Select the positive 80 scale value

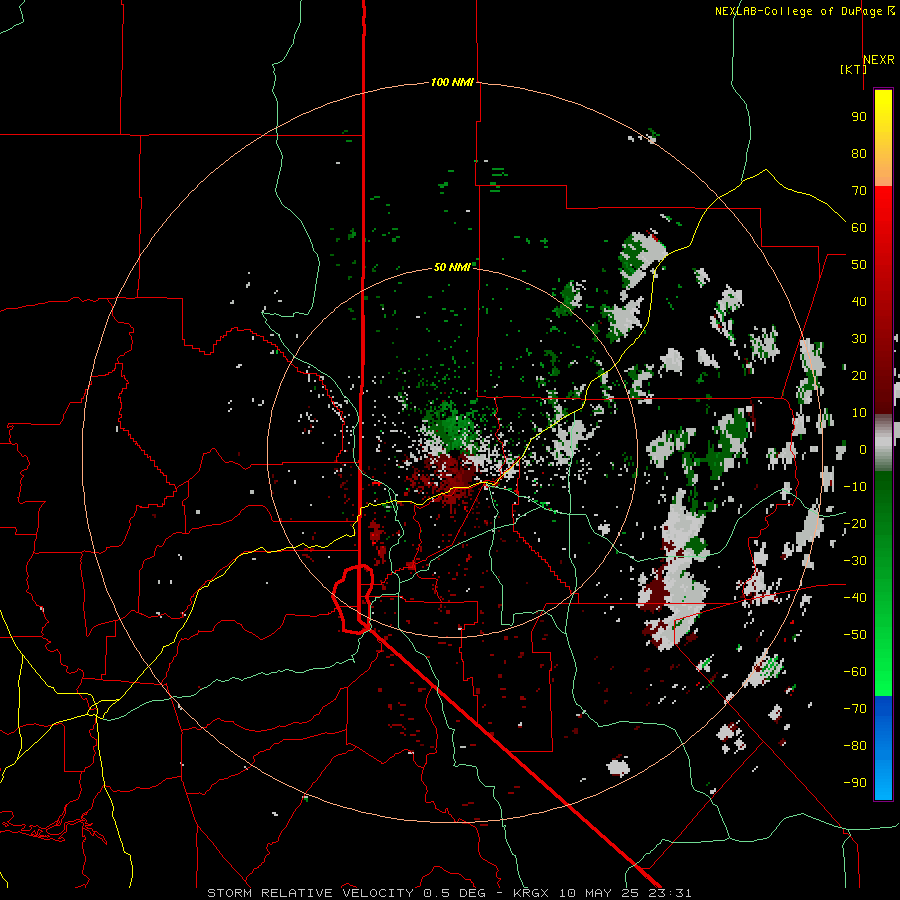tap(859, 153)
